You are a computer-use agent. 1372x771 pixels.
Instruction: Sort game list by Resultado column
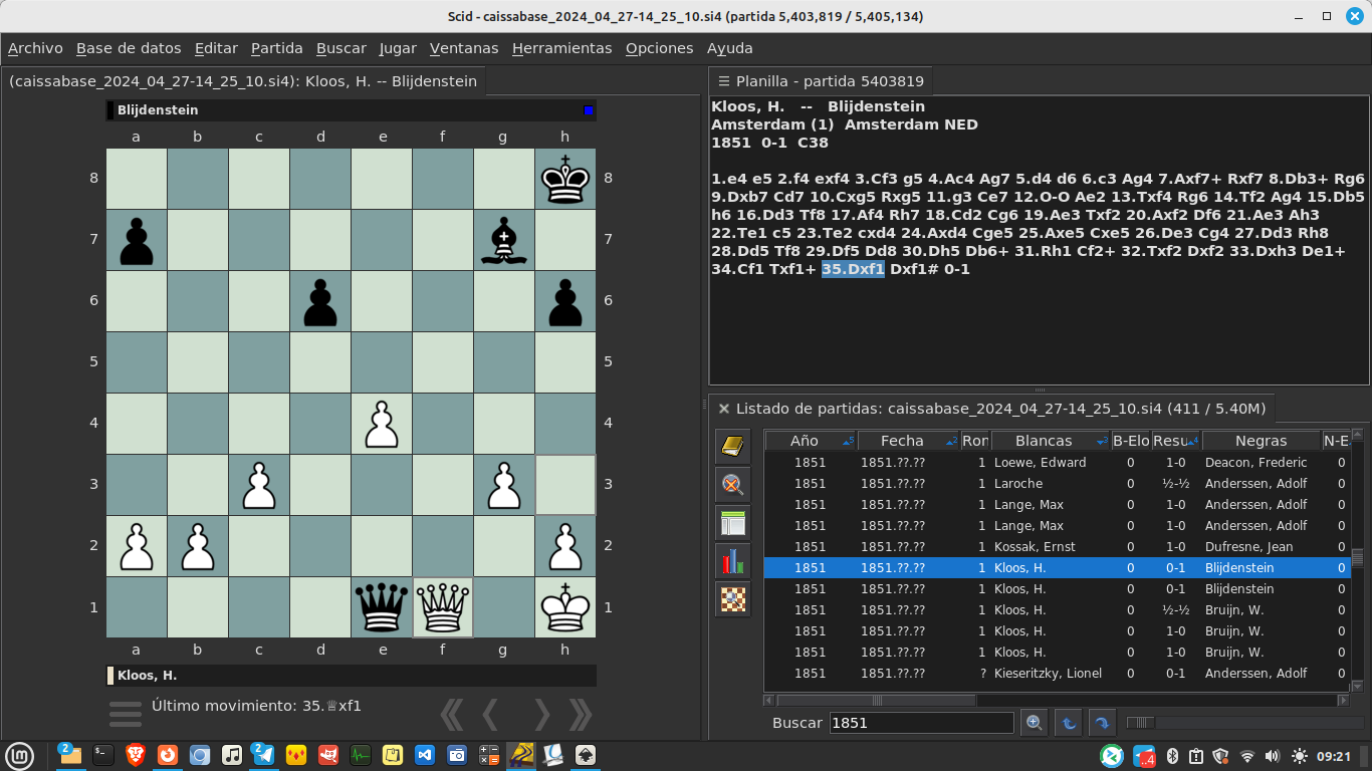1175,441
